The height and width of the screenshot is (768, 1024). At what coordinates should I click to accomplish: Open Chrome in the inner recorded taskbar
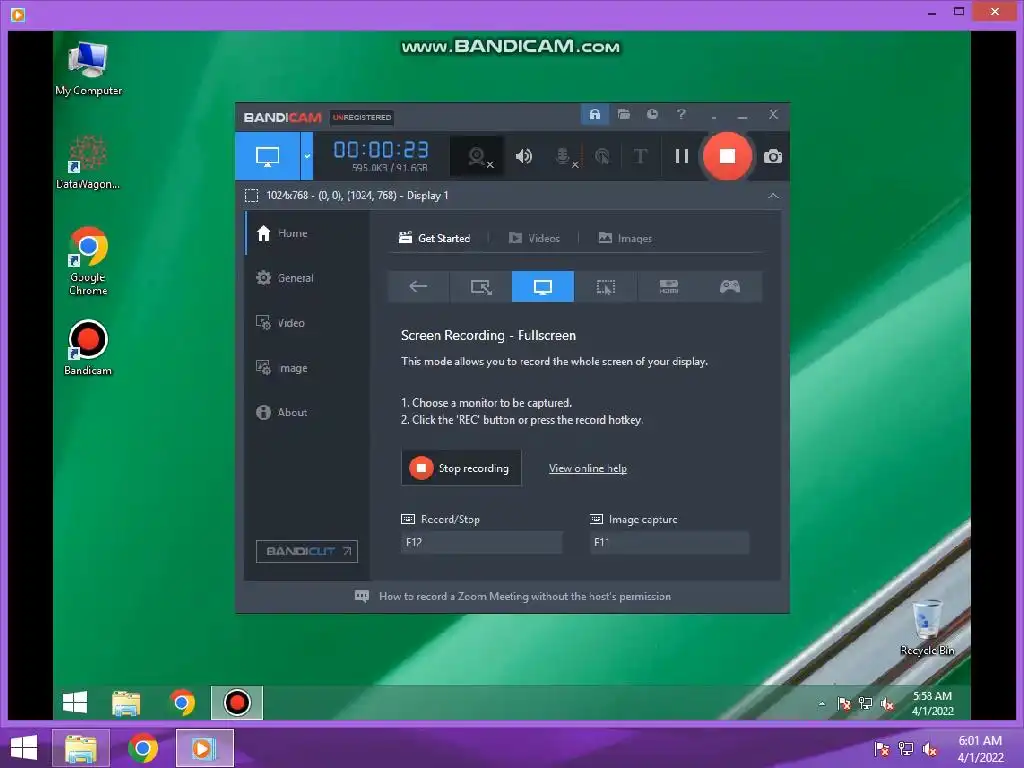(182, 703)
